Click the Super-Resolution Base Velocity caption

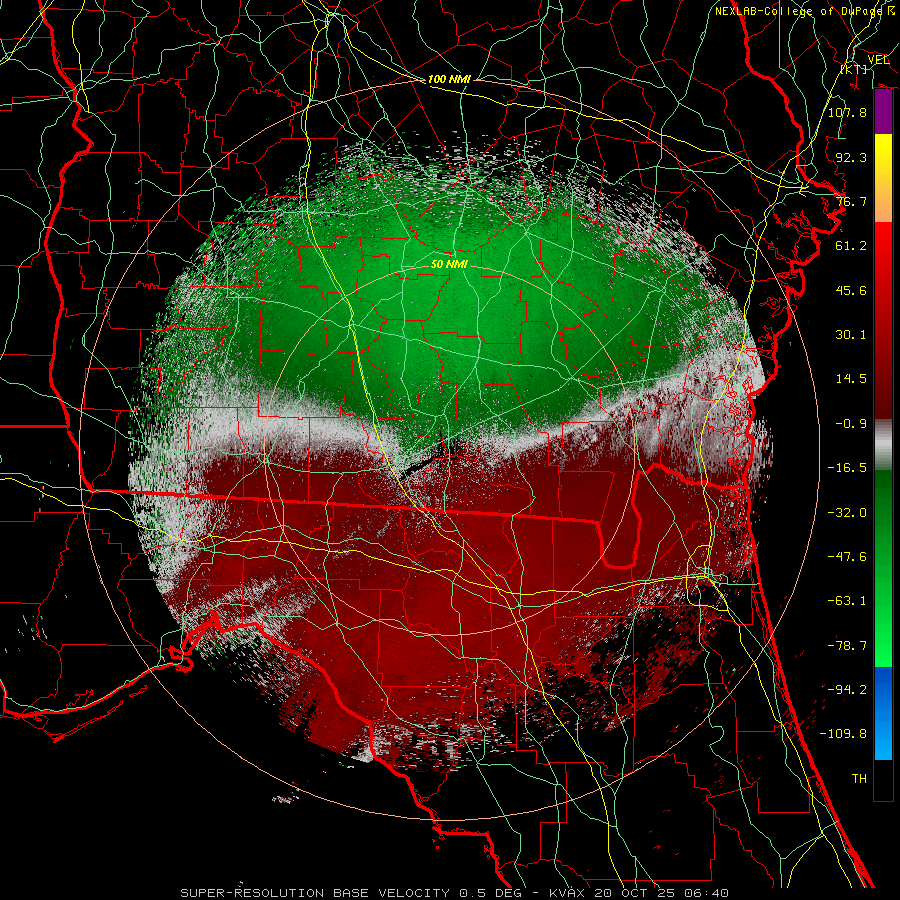pos(455,893)
